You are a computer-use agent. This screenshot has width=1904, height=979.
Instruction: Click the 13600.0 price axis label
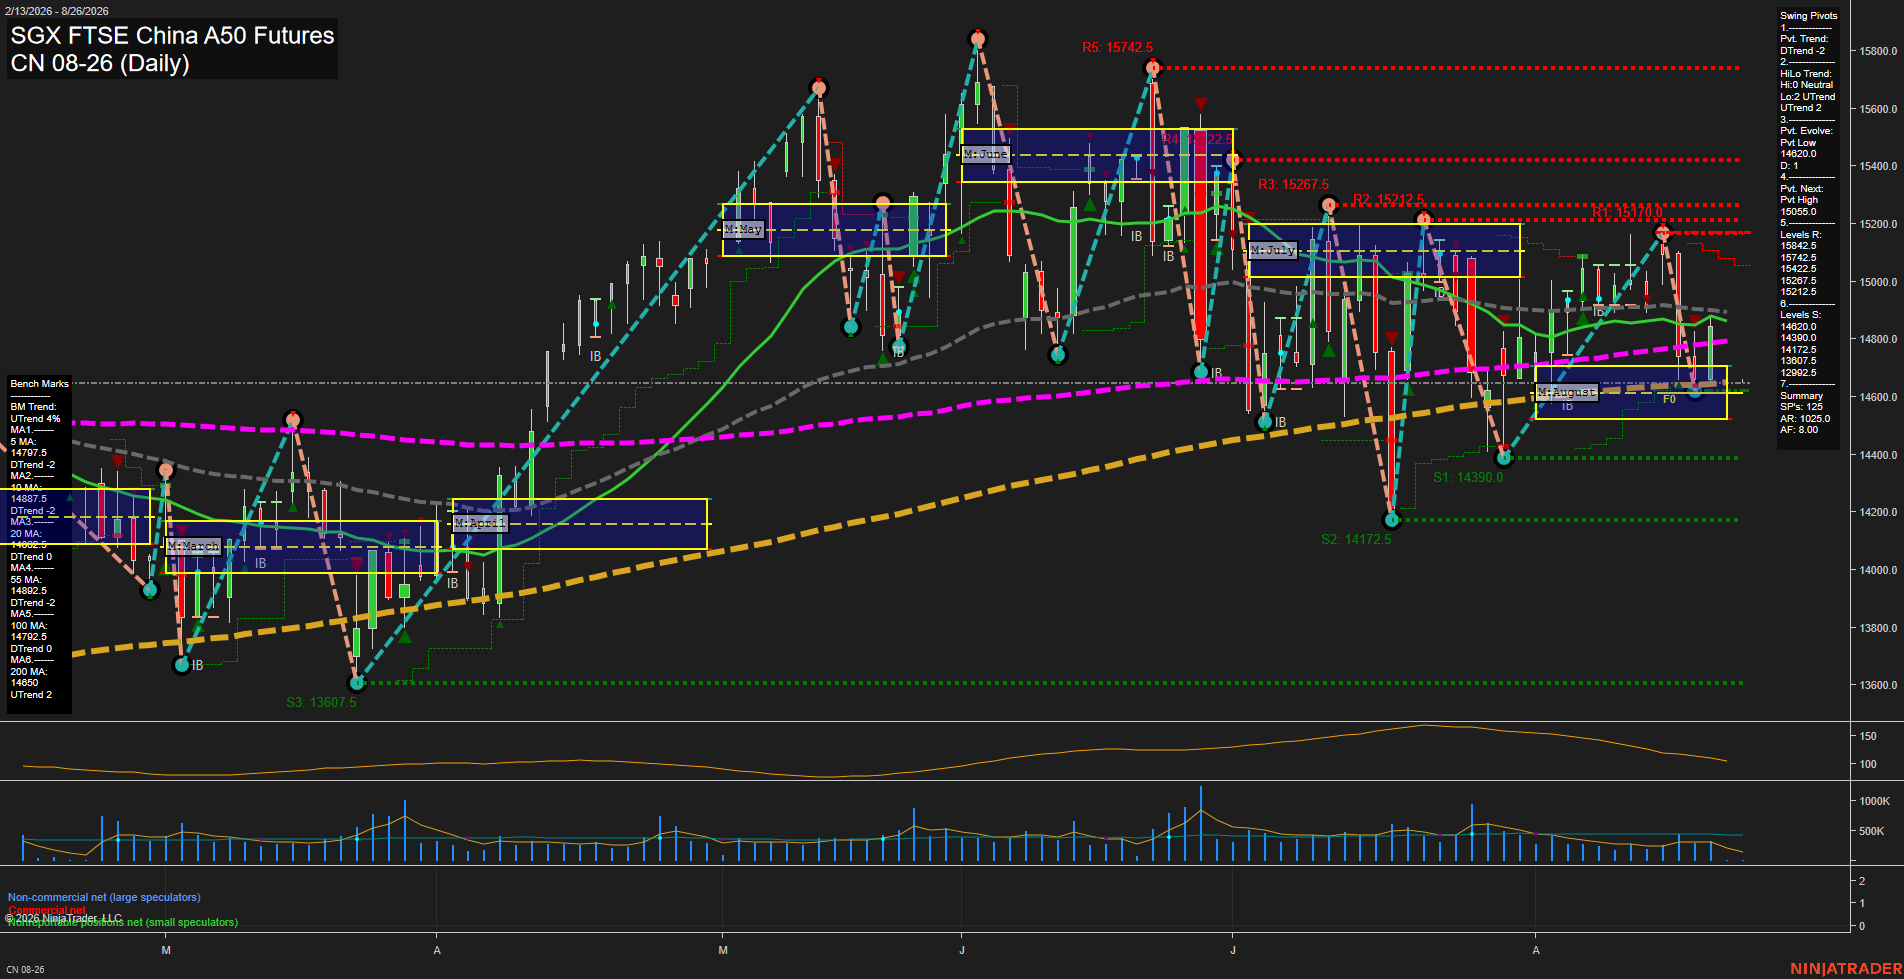point(1877,685)
